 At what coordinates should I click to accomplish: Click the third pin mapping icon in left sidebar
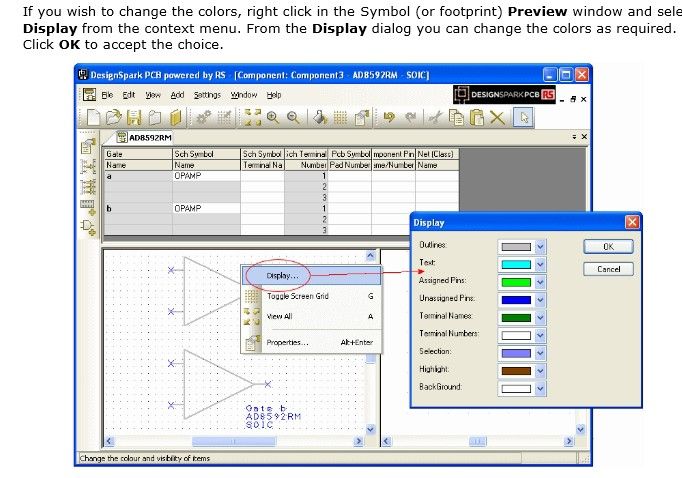88,187
